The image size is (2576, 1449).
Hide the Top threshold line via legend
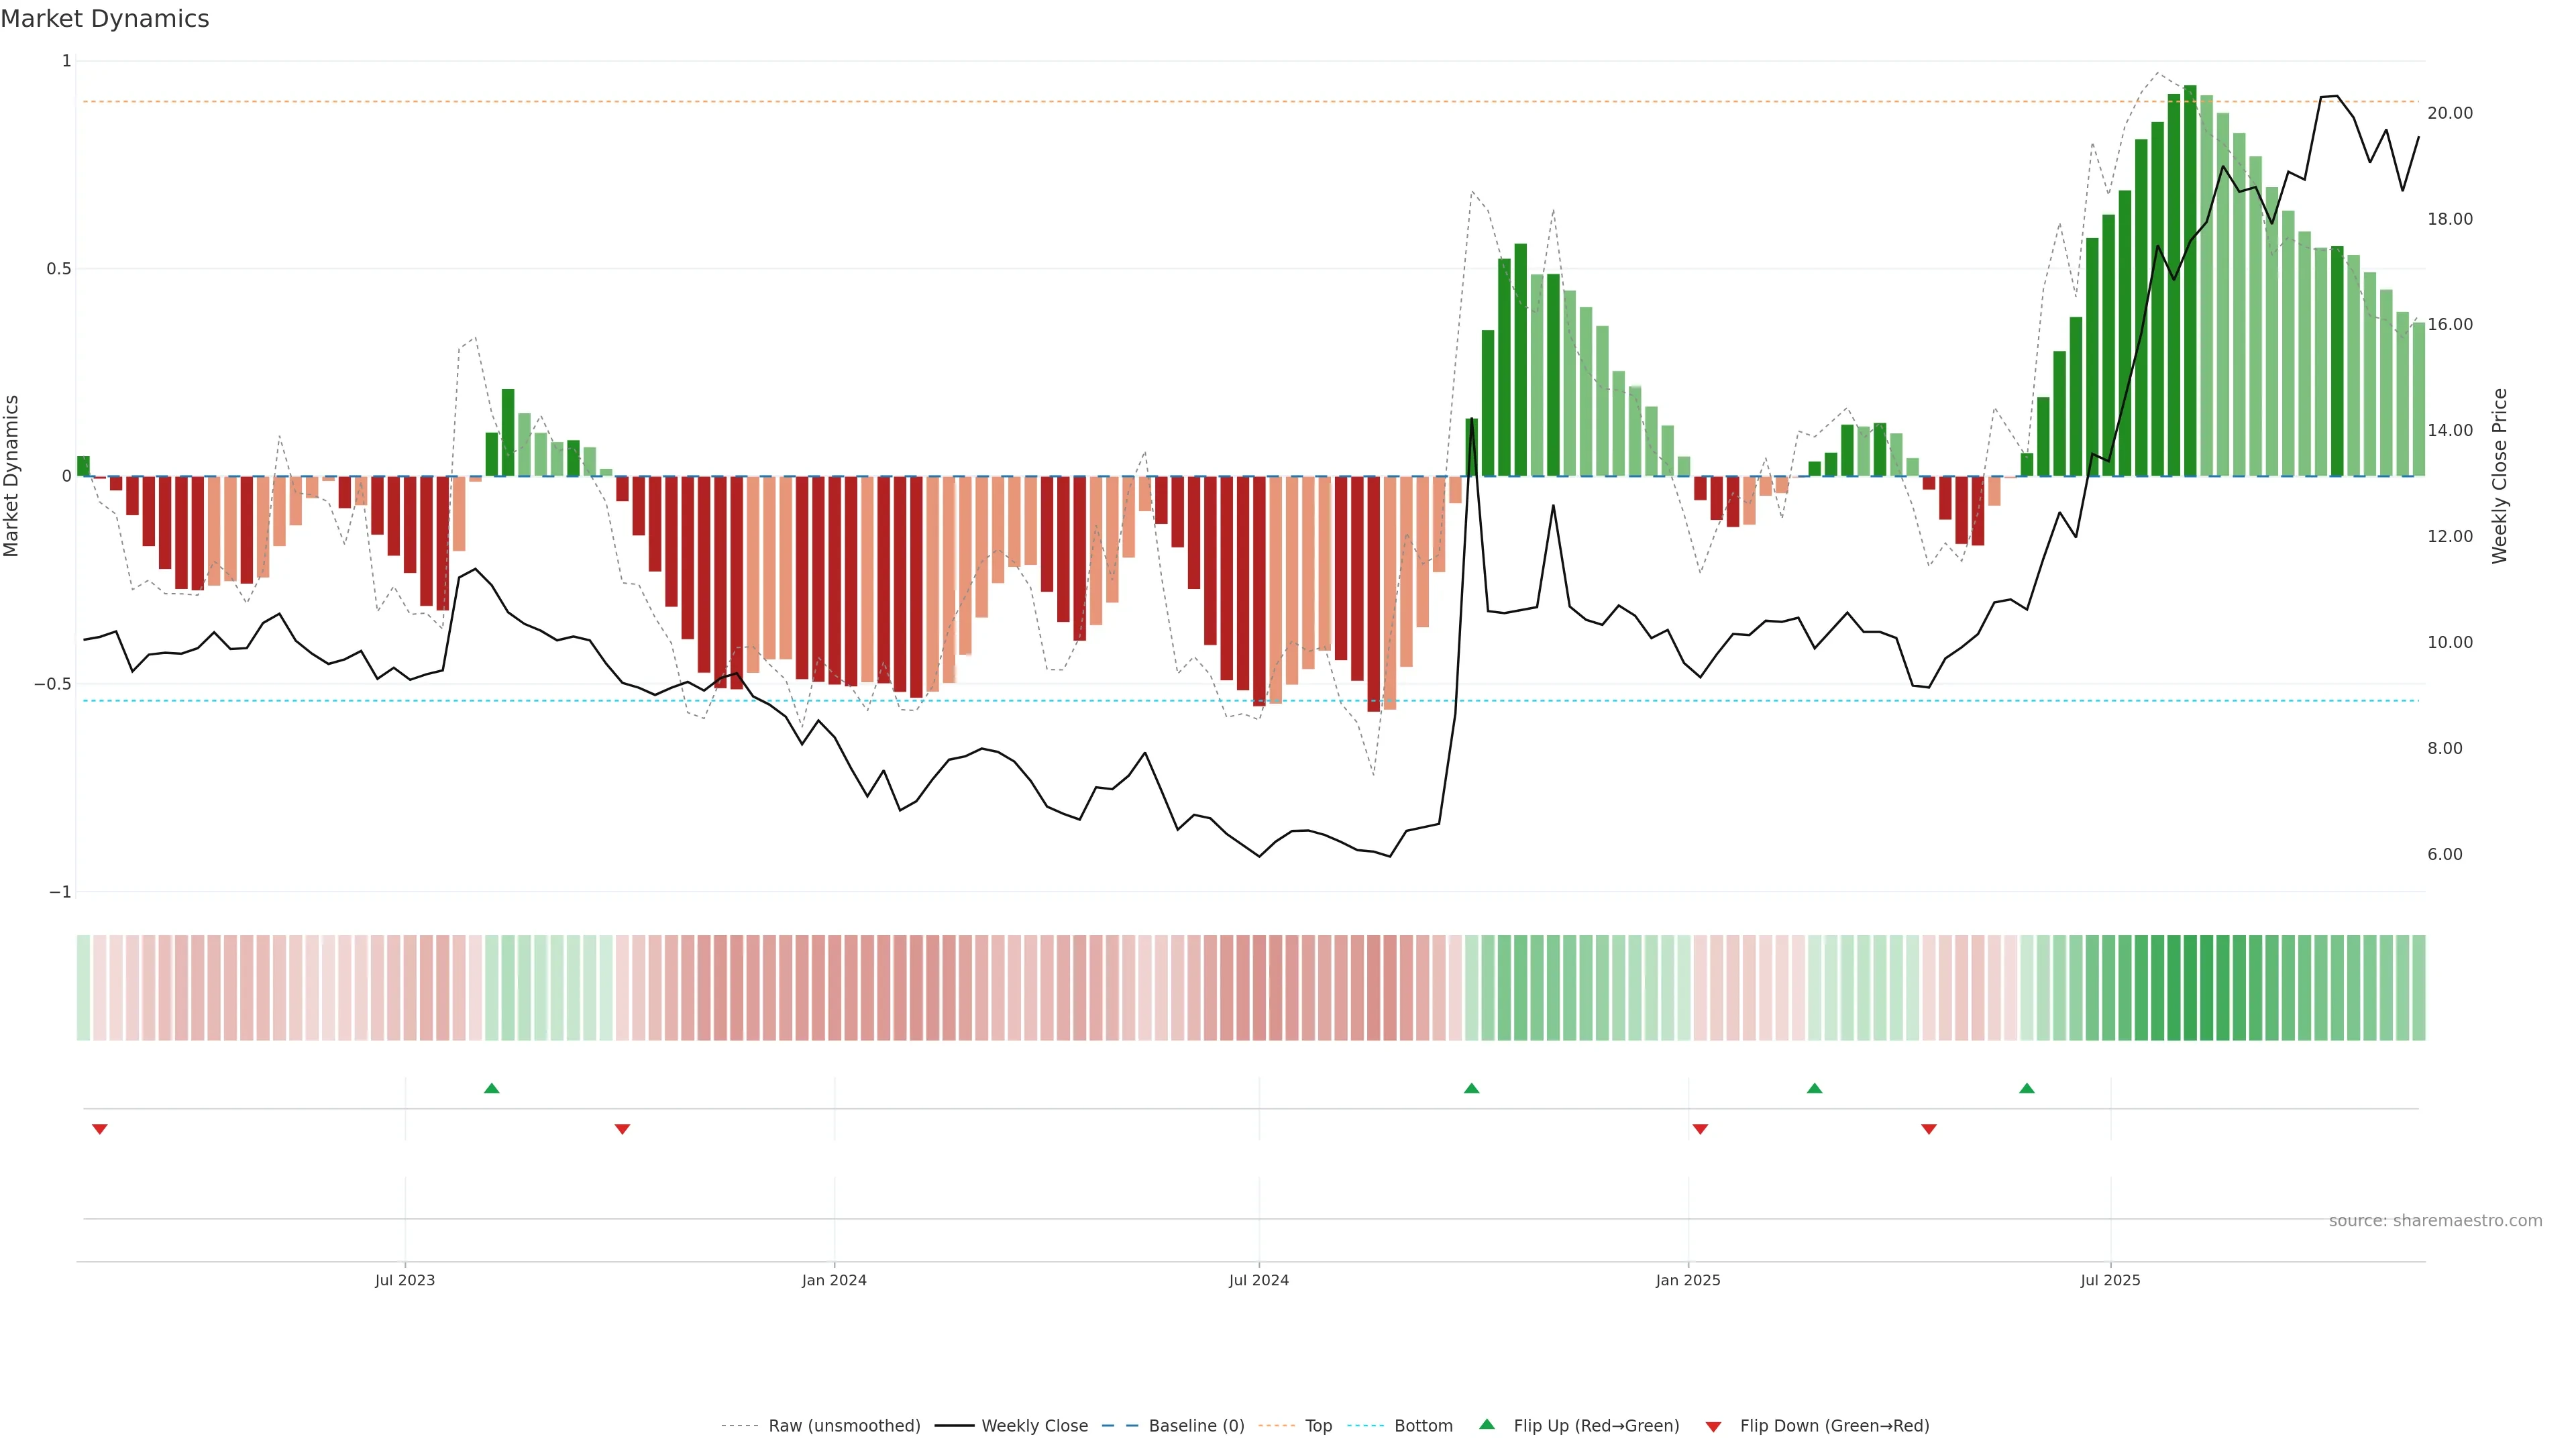click(1318, 1426)
